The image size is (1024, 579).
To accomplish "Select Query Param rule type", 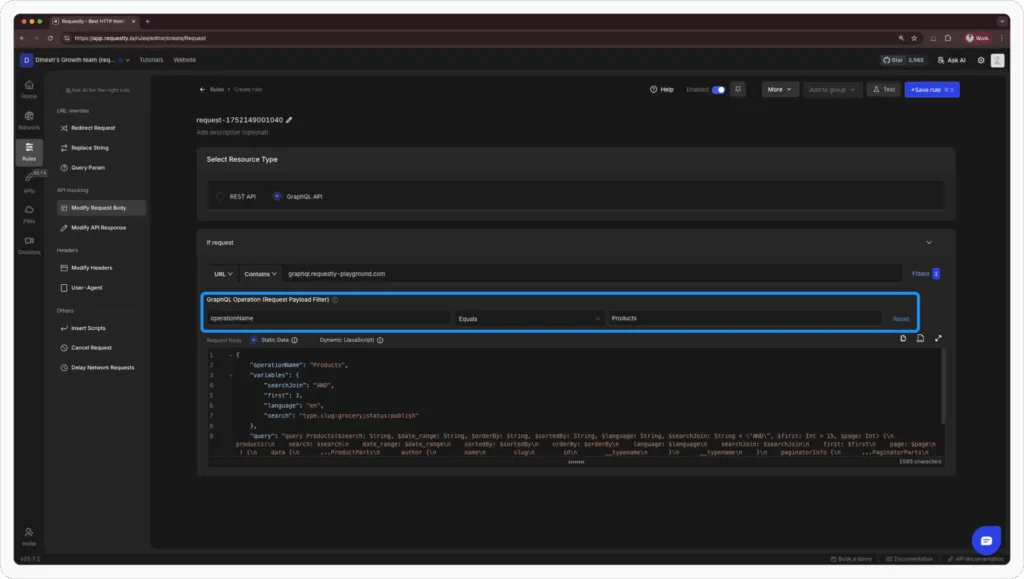I will 101,168.
